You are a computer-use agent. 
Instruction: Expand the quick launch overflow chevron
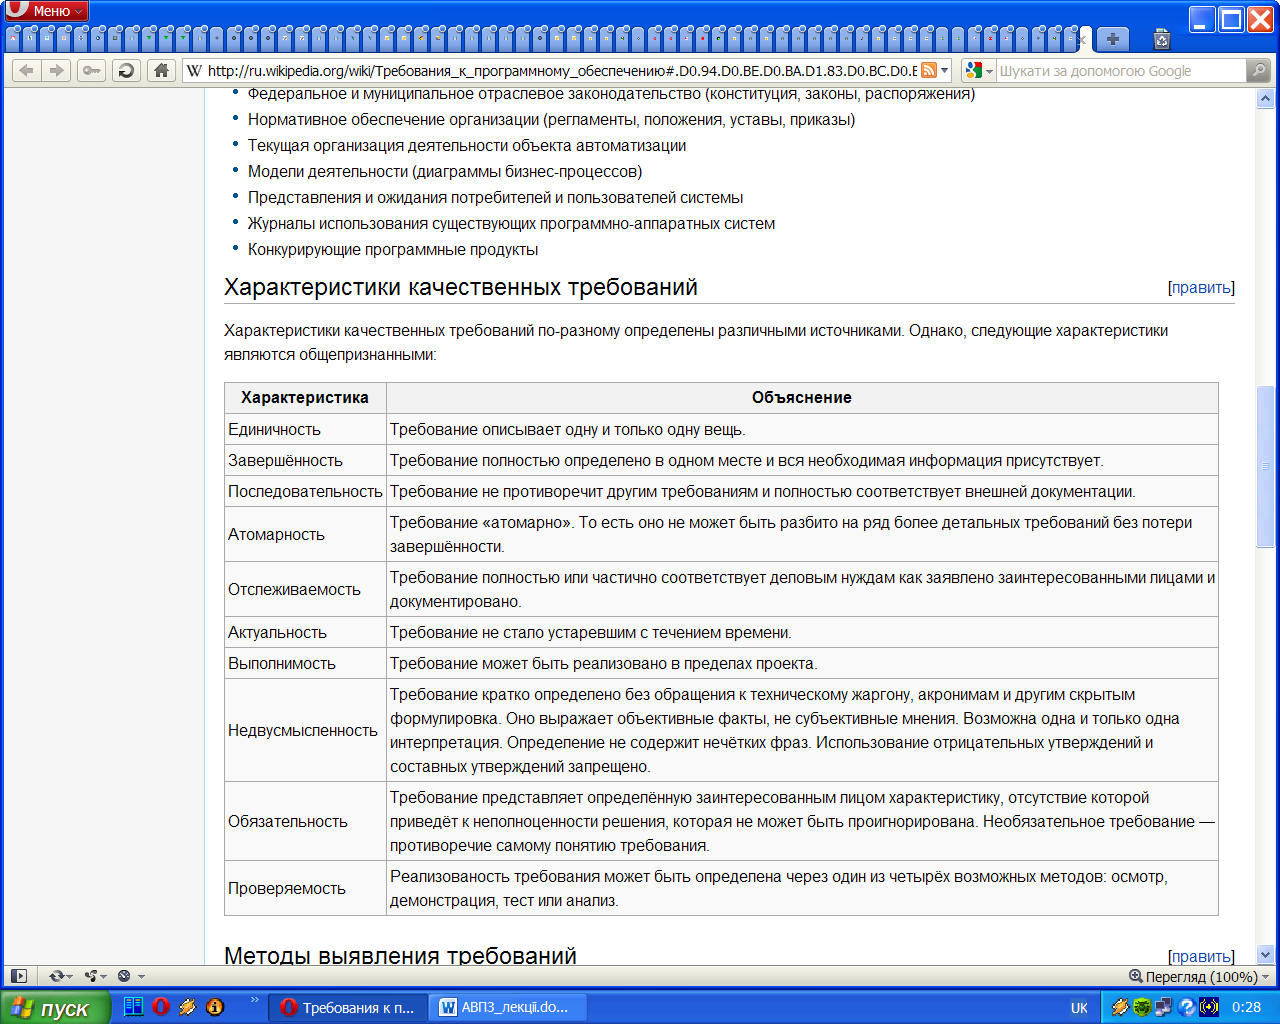click(254, 1000)
